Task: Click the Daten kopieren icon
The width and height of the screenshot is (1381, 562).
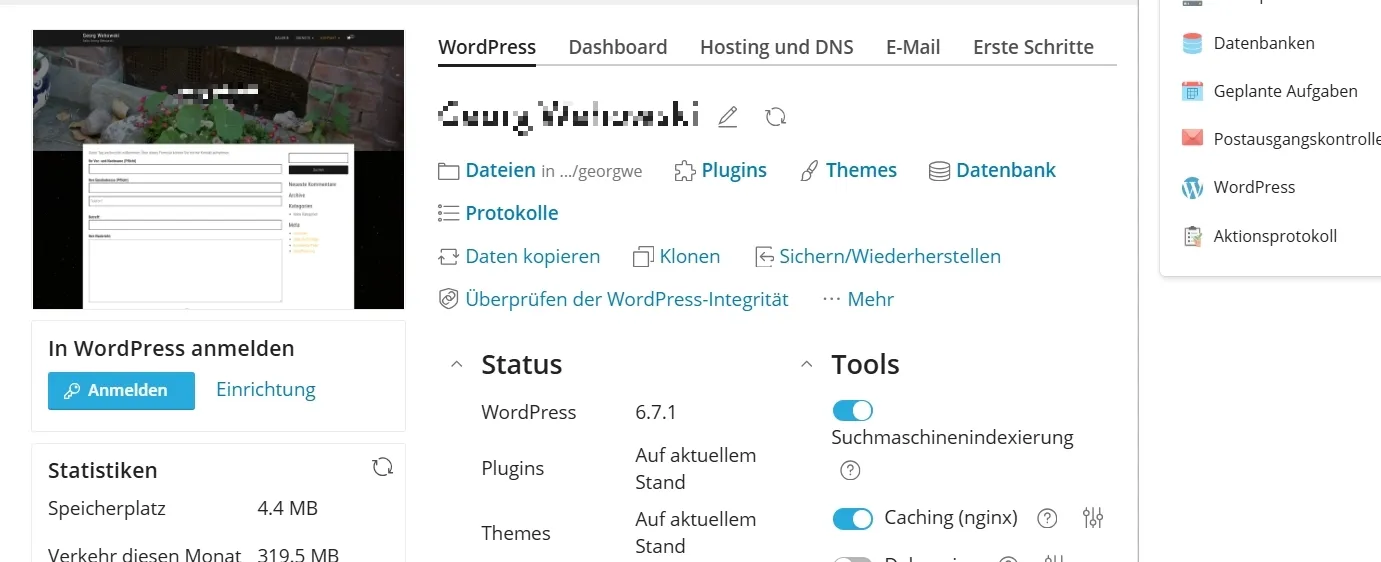Action: [x=449, y=257]
